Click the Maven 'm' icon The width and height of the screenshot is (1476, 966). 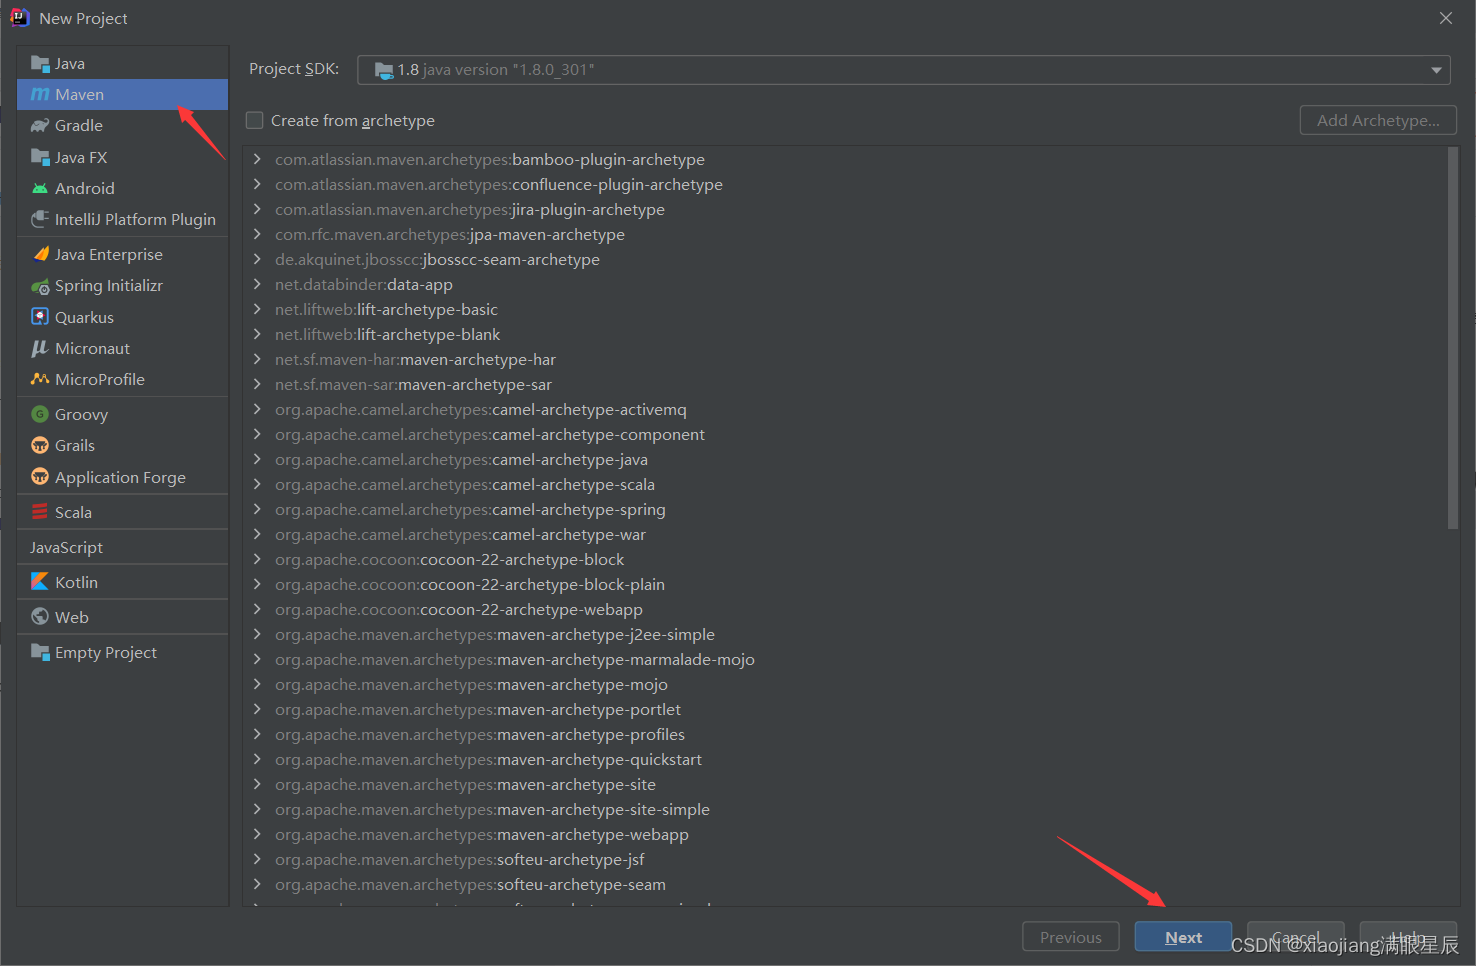tap(40, 95)
